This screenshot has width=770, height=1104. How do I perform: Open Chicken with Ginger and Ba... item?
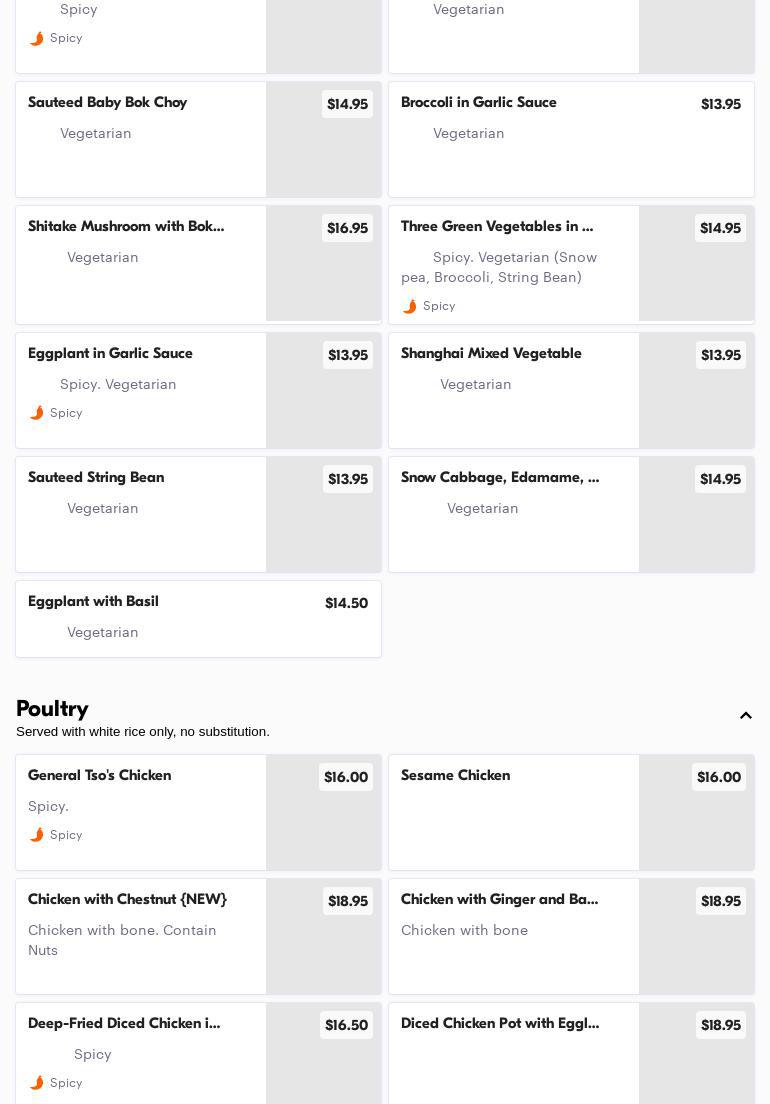(499, 900)
